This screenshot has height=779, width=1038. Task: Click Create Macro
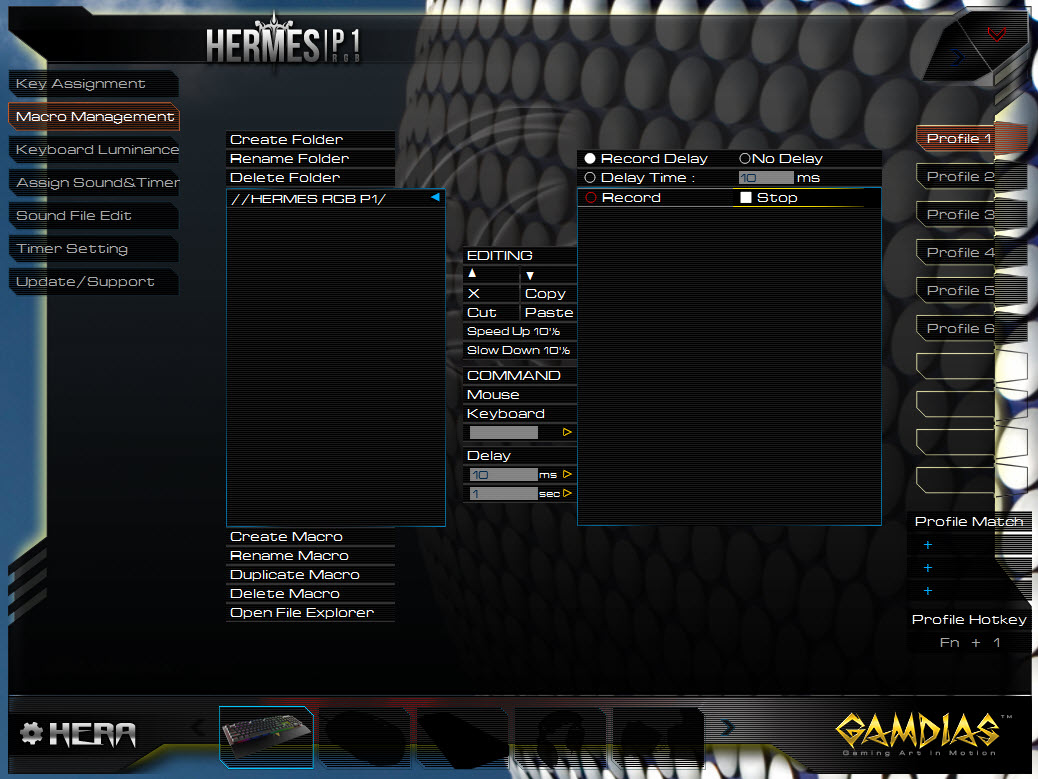click(310, 537)
